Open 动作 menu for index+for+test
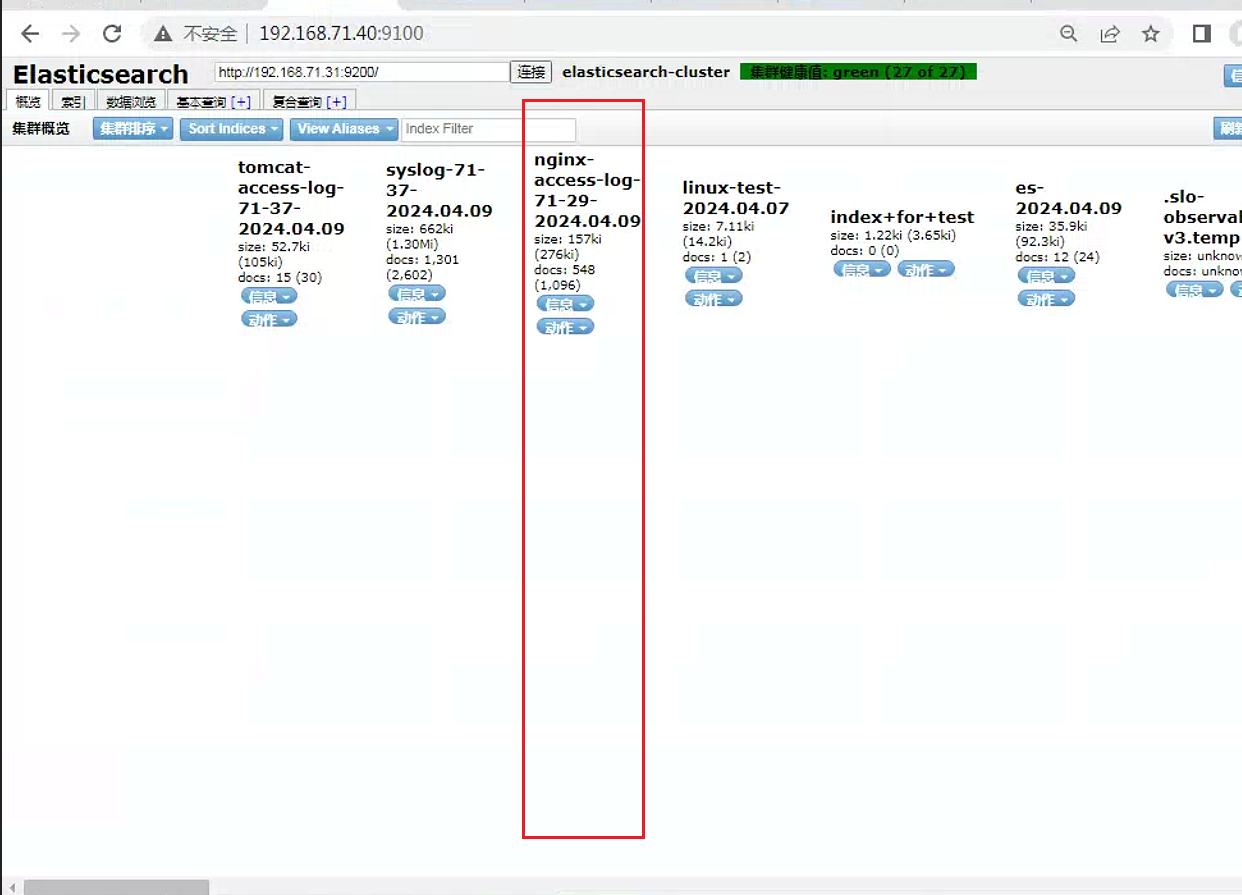Screen dimensions: 1242x895 coord(926,269)
